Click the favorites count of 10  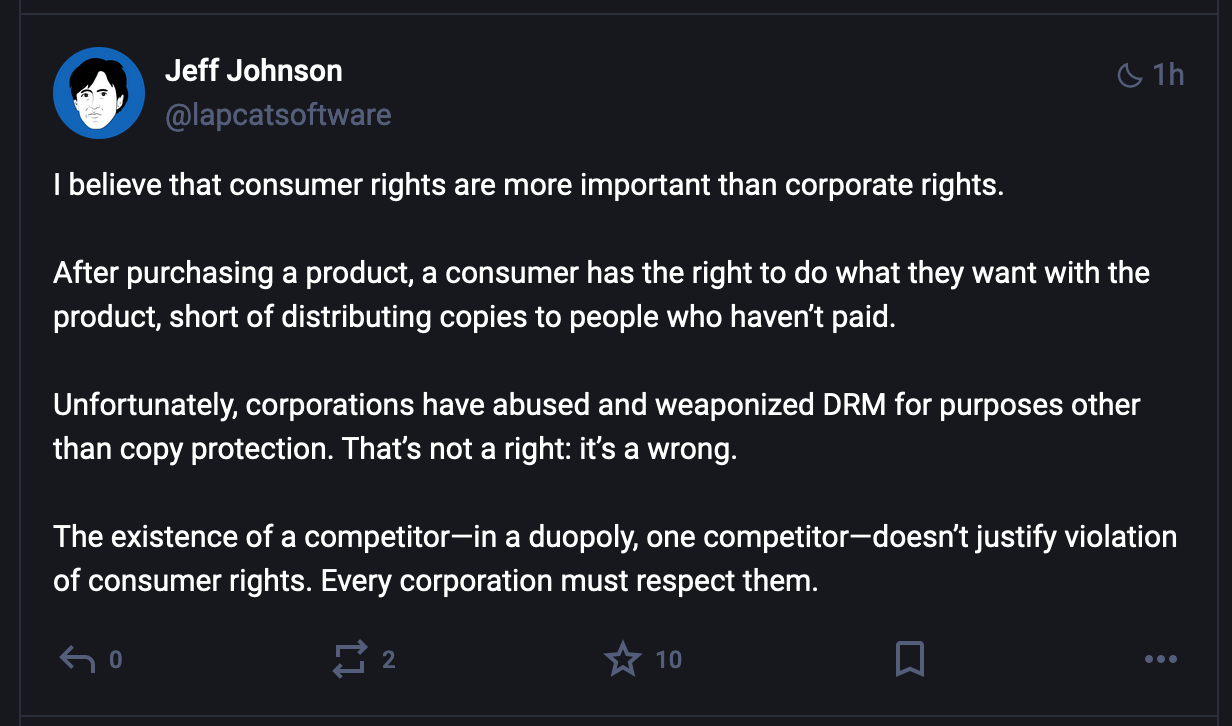coord(668,660)
